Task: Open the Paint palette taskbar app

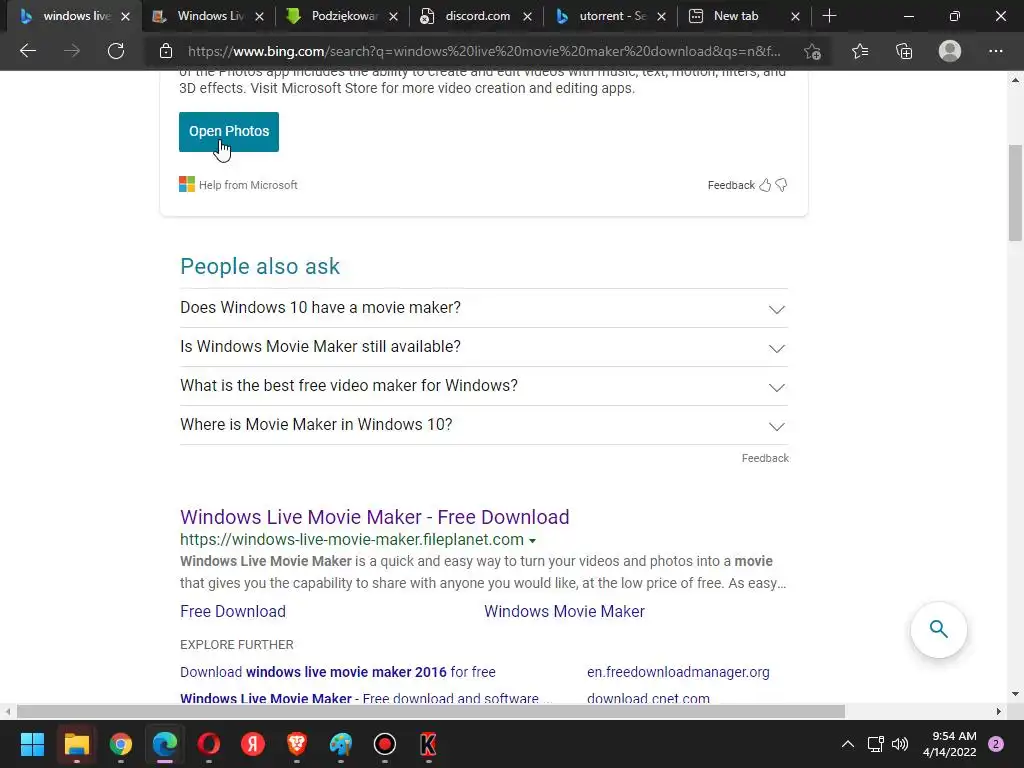Action: click(341, 744)
